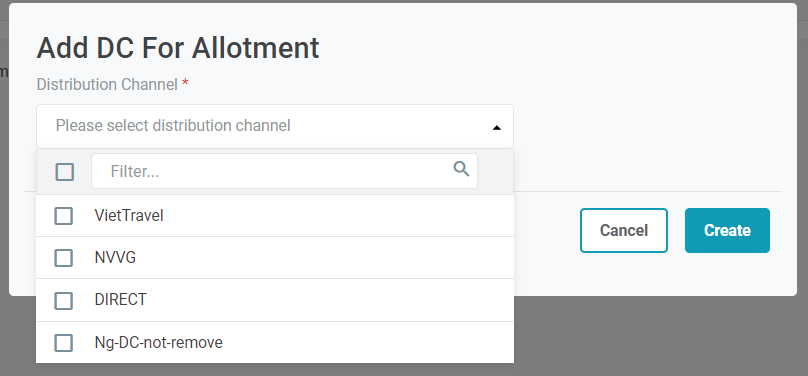808x376 pixels.
Task: Pick the DIRECT option label
Action: 121,300
